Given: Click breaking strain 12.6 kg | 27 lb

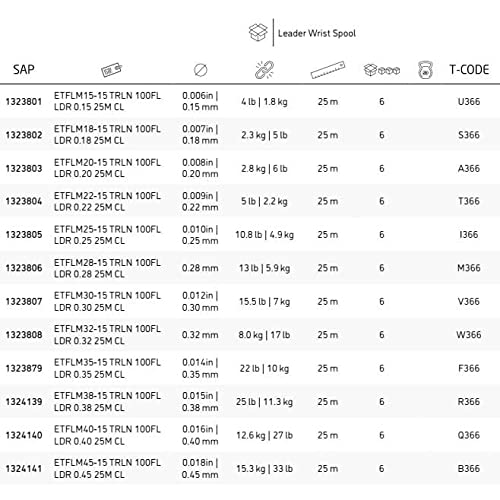Looking at the screenshot, I should tap(265, 435).
